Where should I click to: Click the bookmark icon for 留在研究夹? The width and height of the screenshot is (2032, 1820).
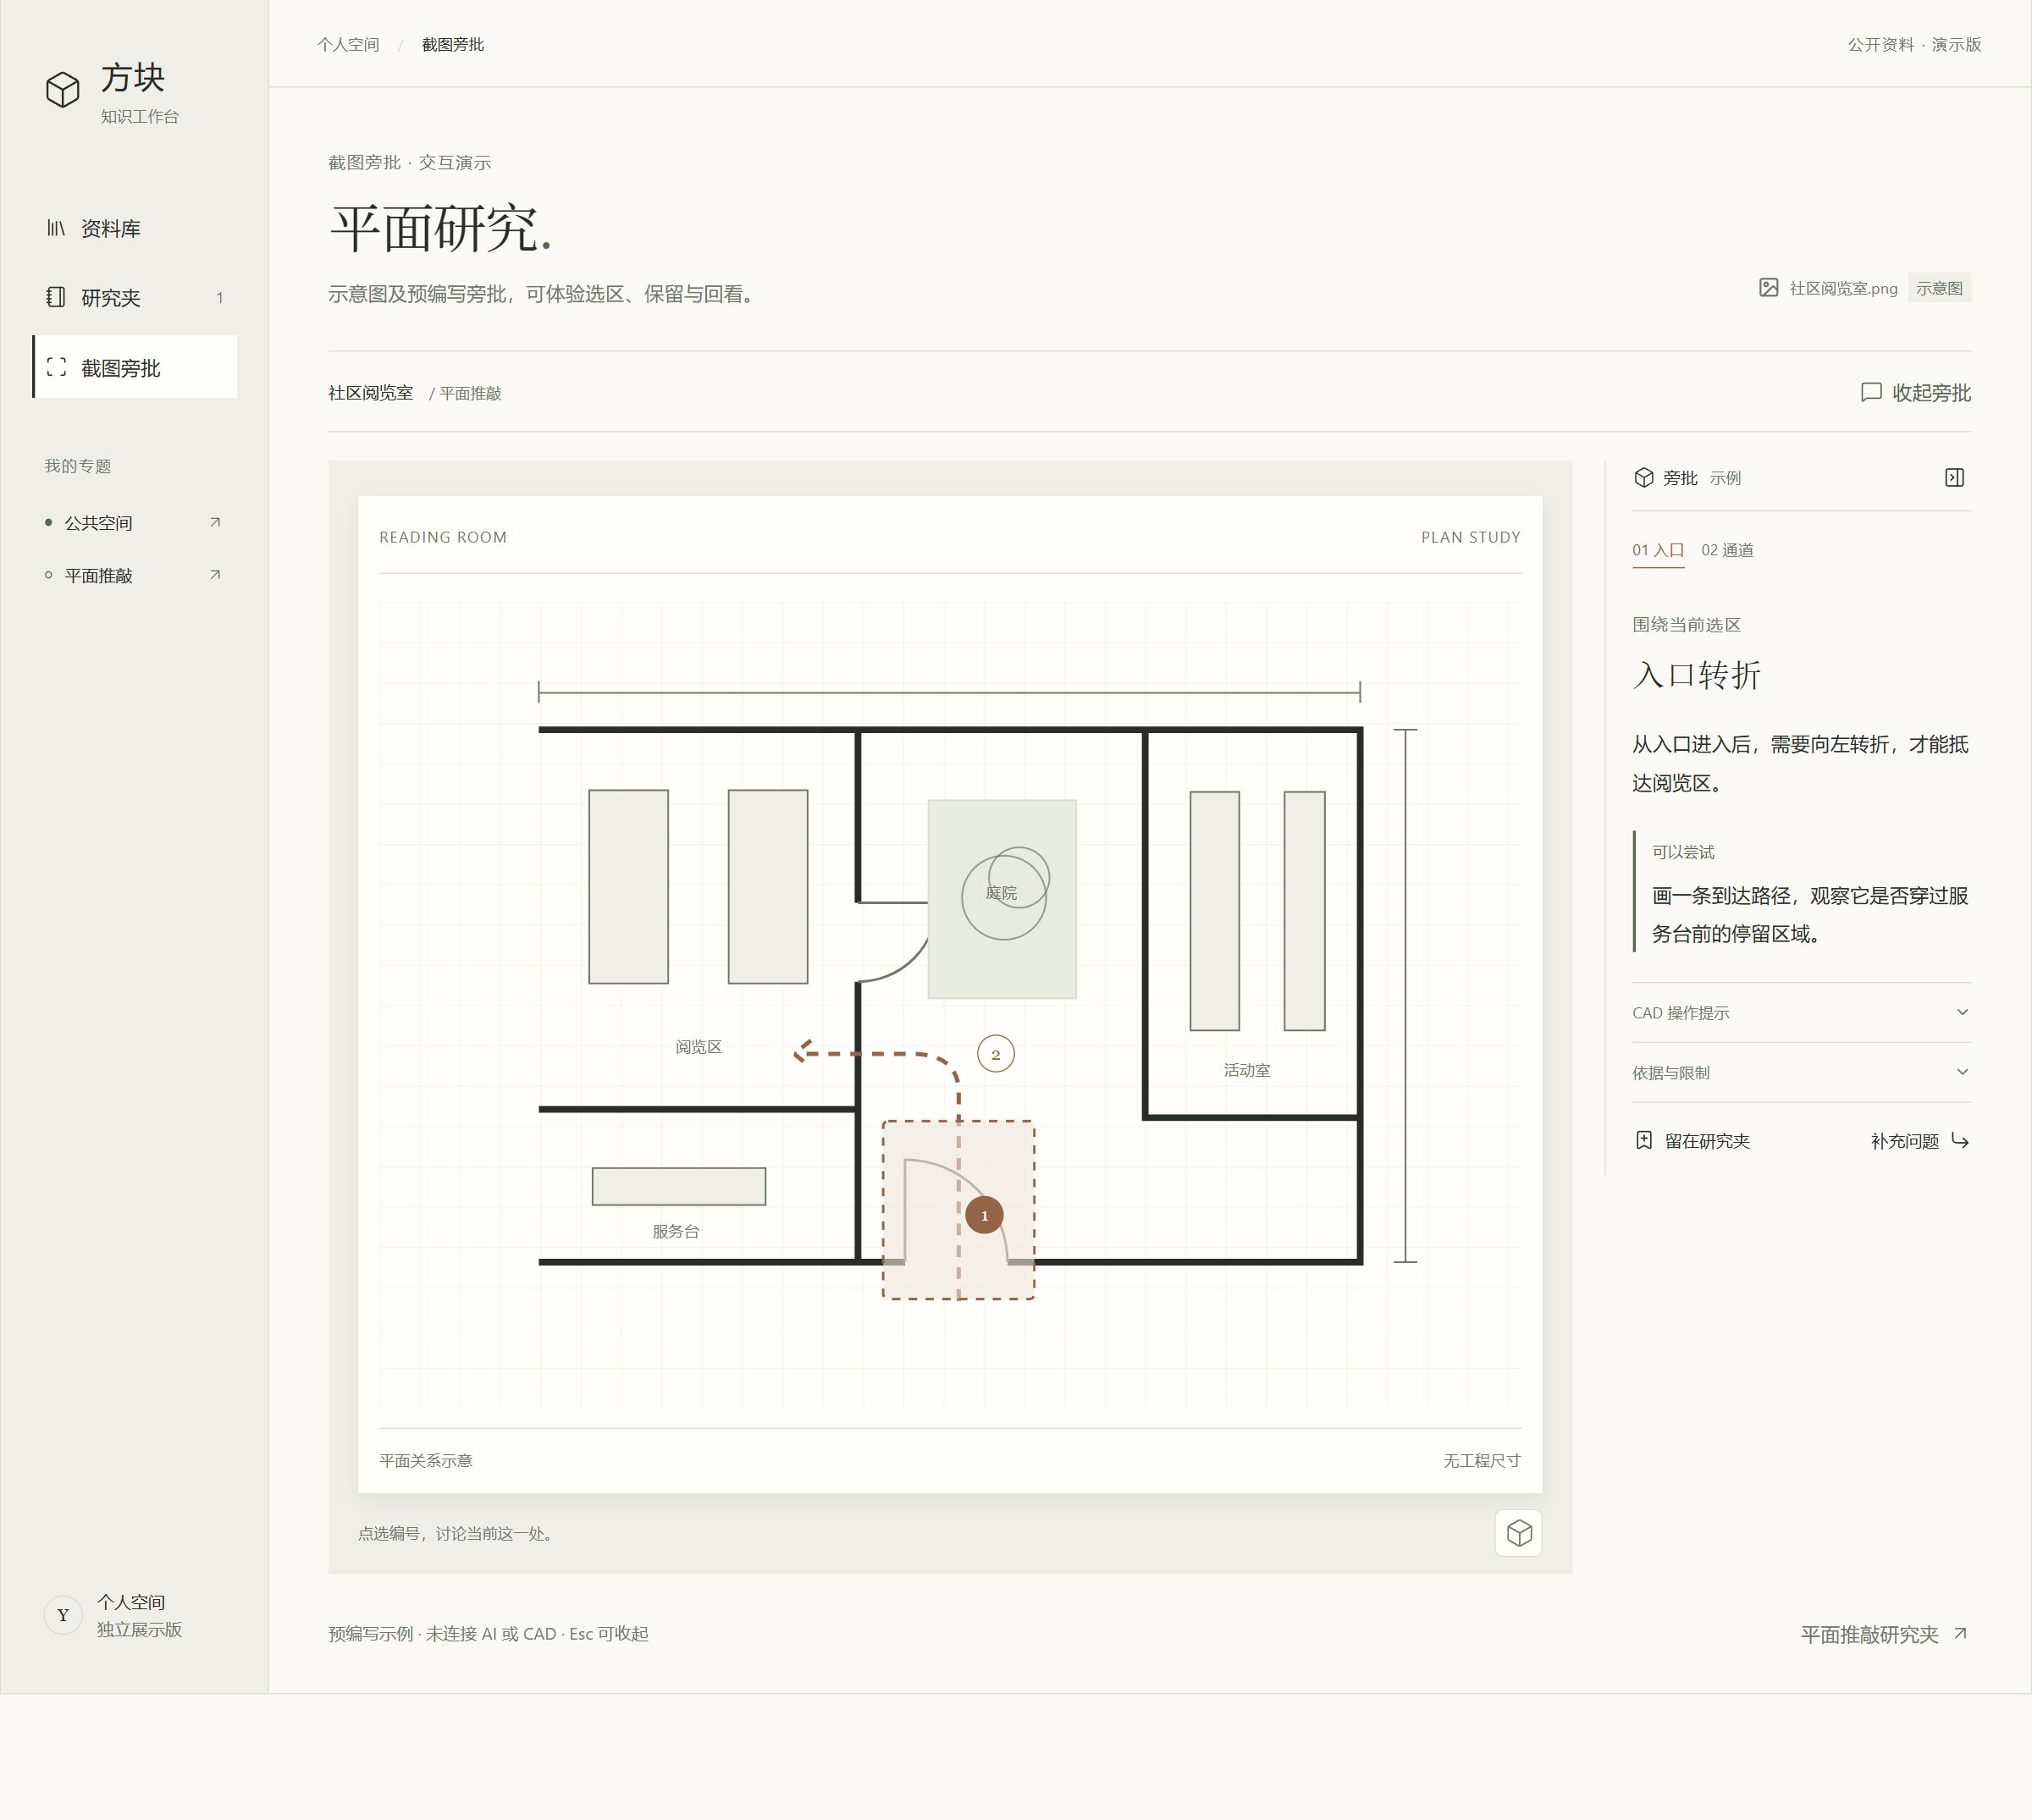[x=1644, y=1140]
